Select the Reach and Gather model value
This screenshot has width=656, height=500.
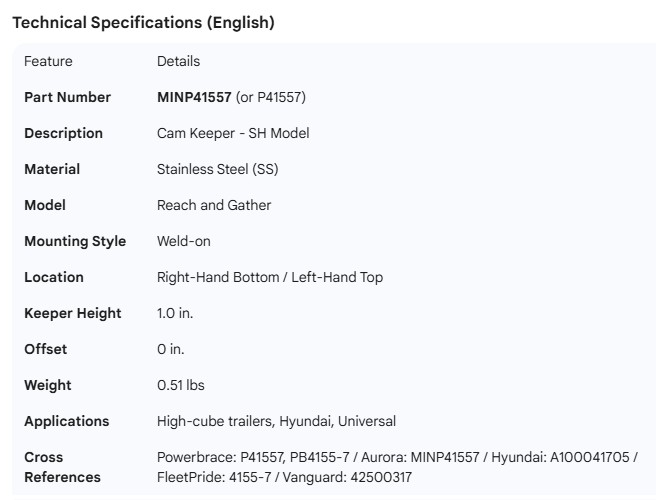pos(214,205)
